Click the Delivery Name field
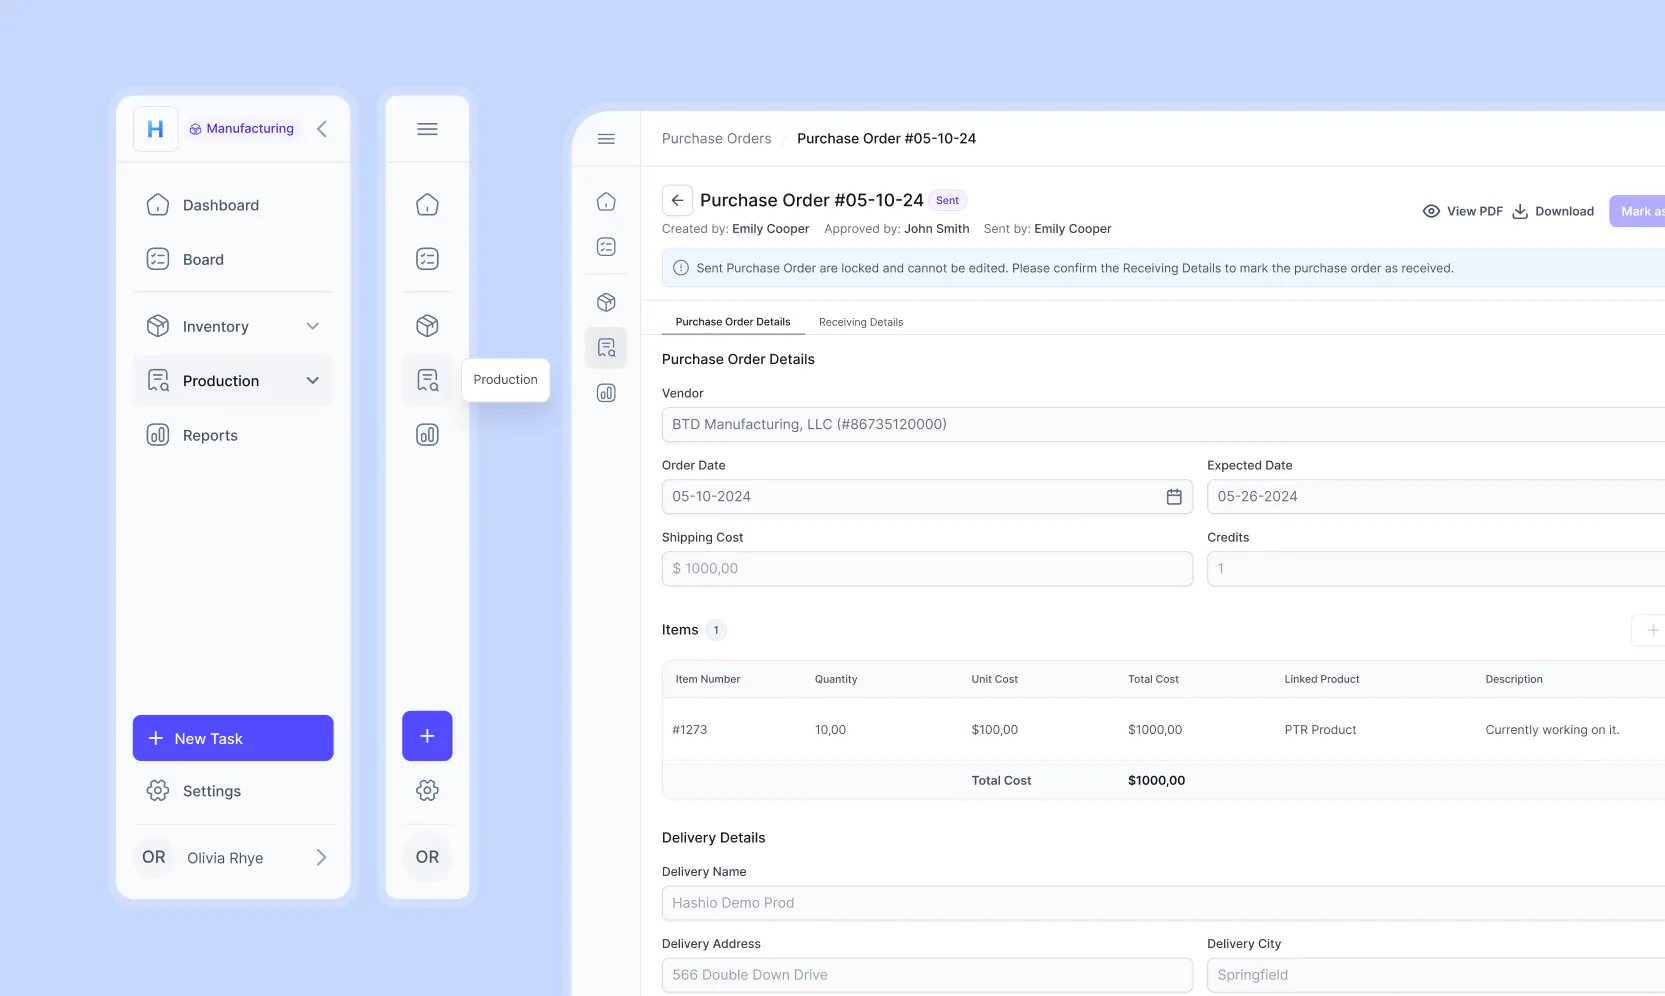The width and height of the screenshot is (1665, 996). [x=1163, y=903]
